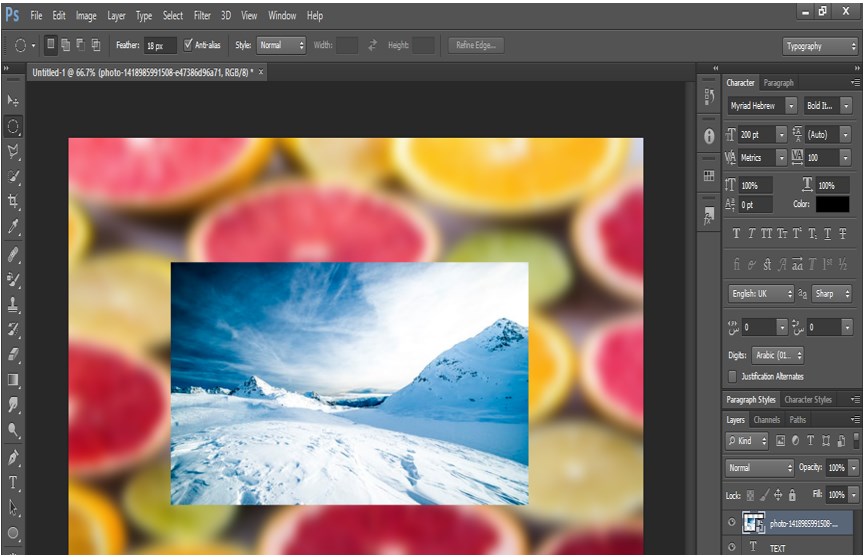Select the Eyedropper tool

(13, 228)
